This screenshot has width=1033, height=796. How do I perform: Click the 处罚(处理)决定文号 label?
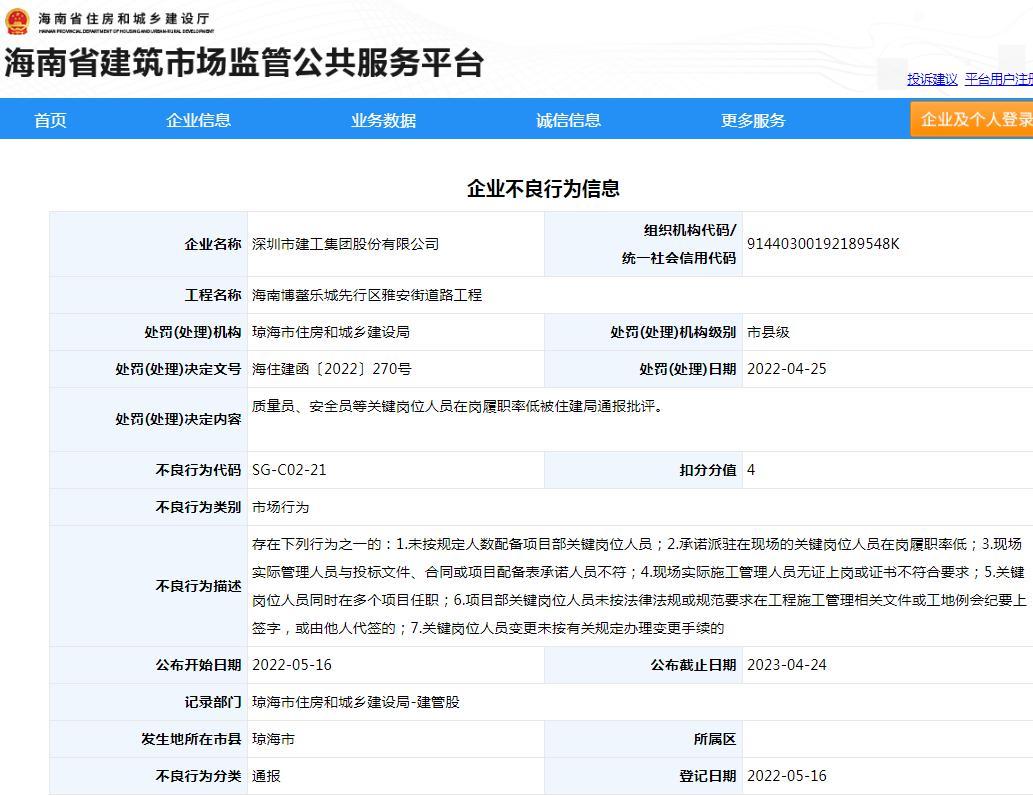pos(178,368)
